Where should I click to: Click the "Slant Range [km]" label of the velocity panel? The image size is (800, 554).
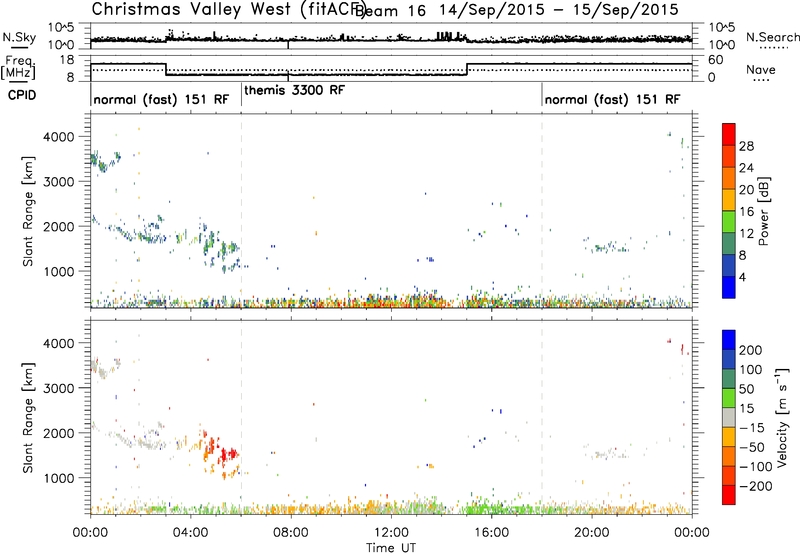point(28,418)
